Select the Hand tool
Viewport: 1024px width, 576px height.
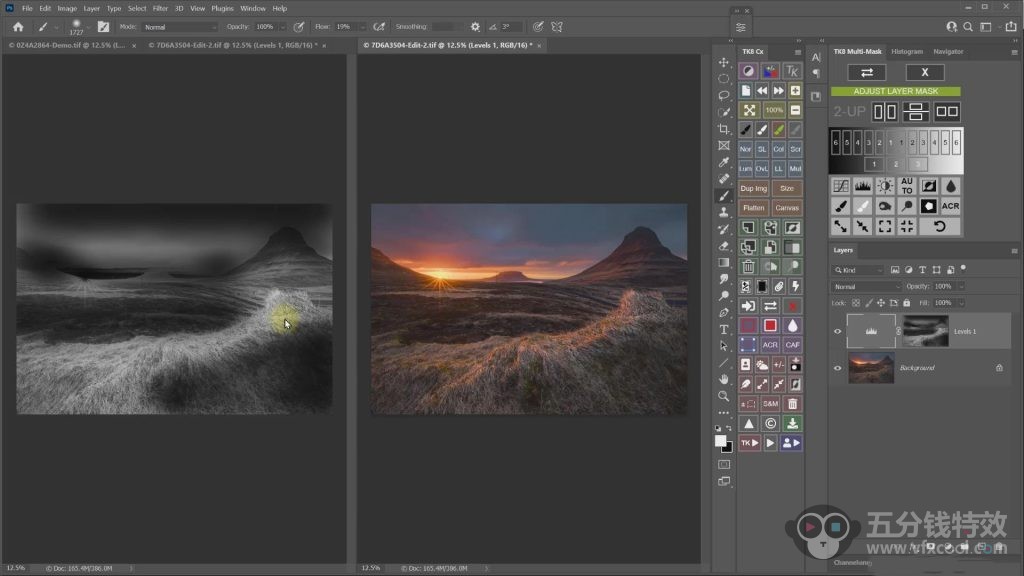click(724, 379)
